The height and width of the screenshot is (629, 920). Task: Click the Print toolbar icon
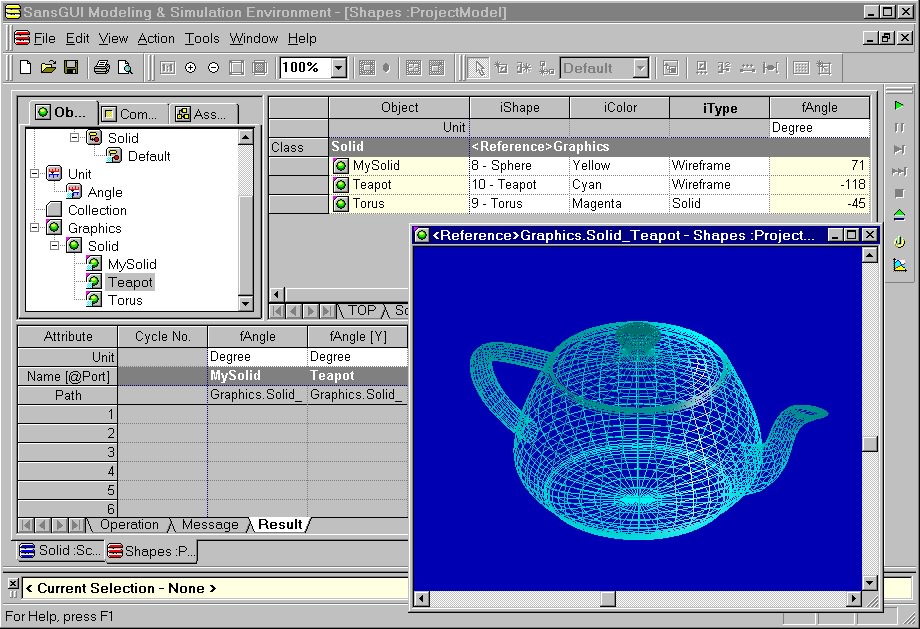coord(101,68)
